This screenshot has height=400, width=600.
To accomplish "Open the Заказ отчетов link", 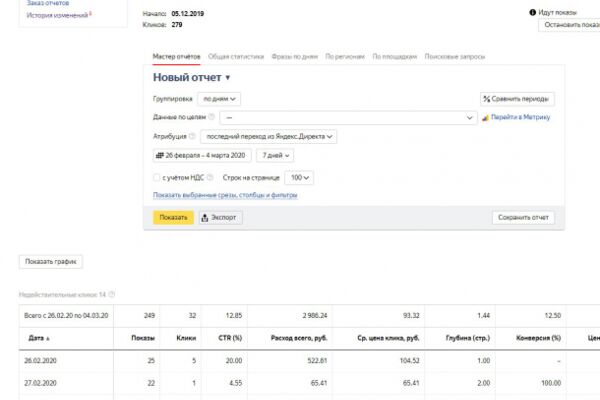I will (48, 3).
